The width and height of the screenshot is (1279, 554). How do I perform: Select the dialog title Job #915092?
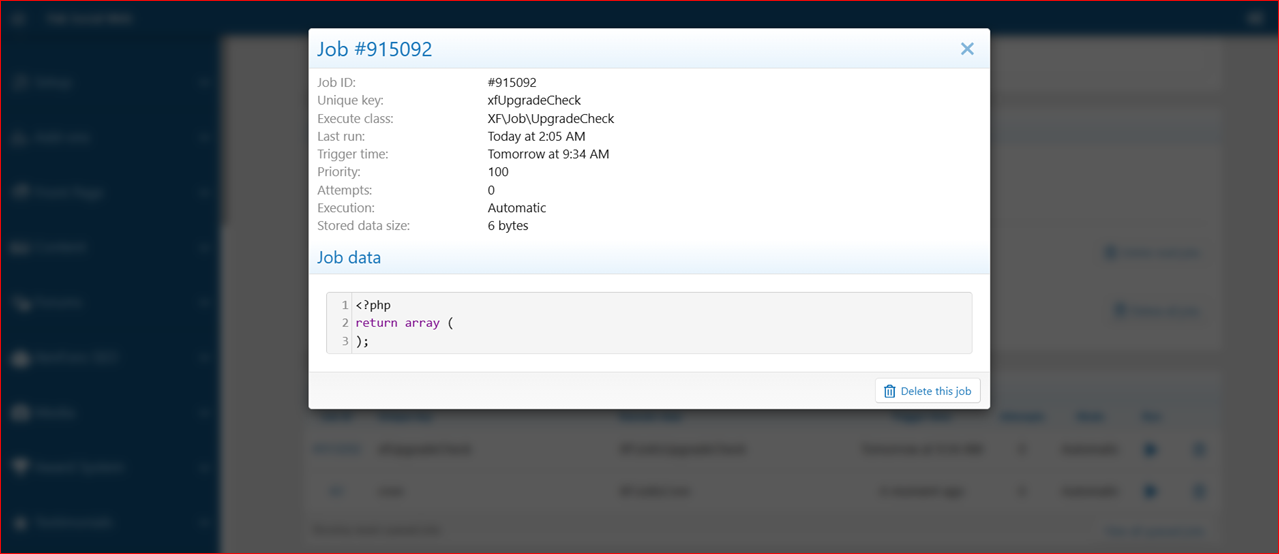(x=375, y=49)
